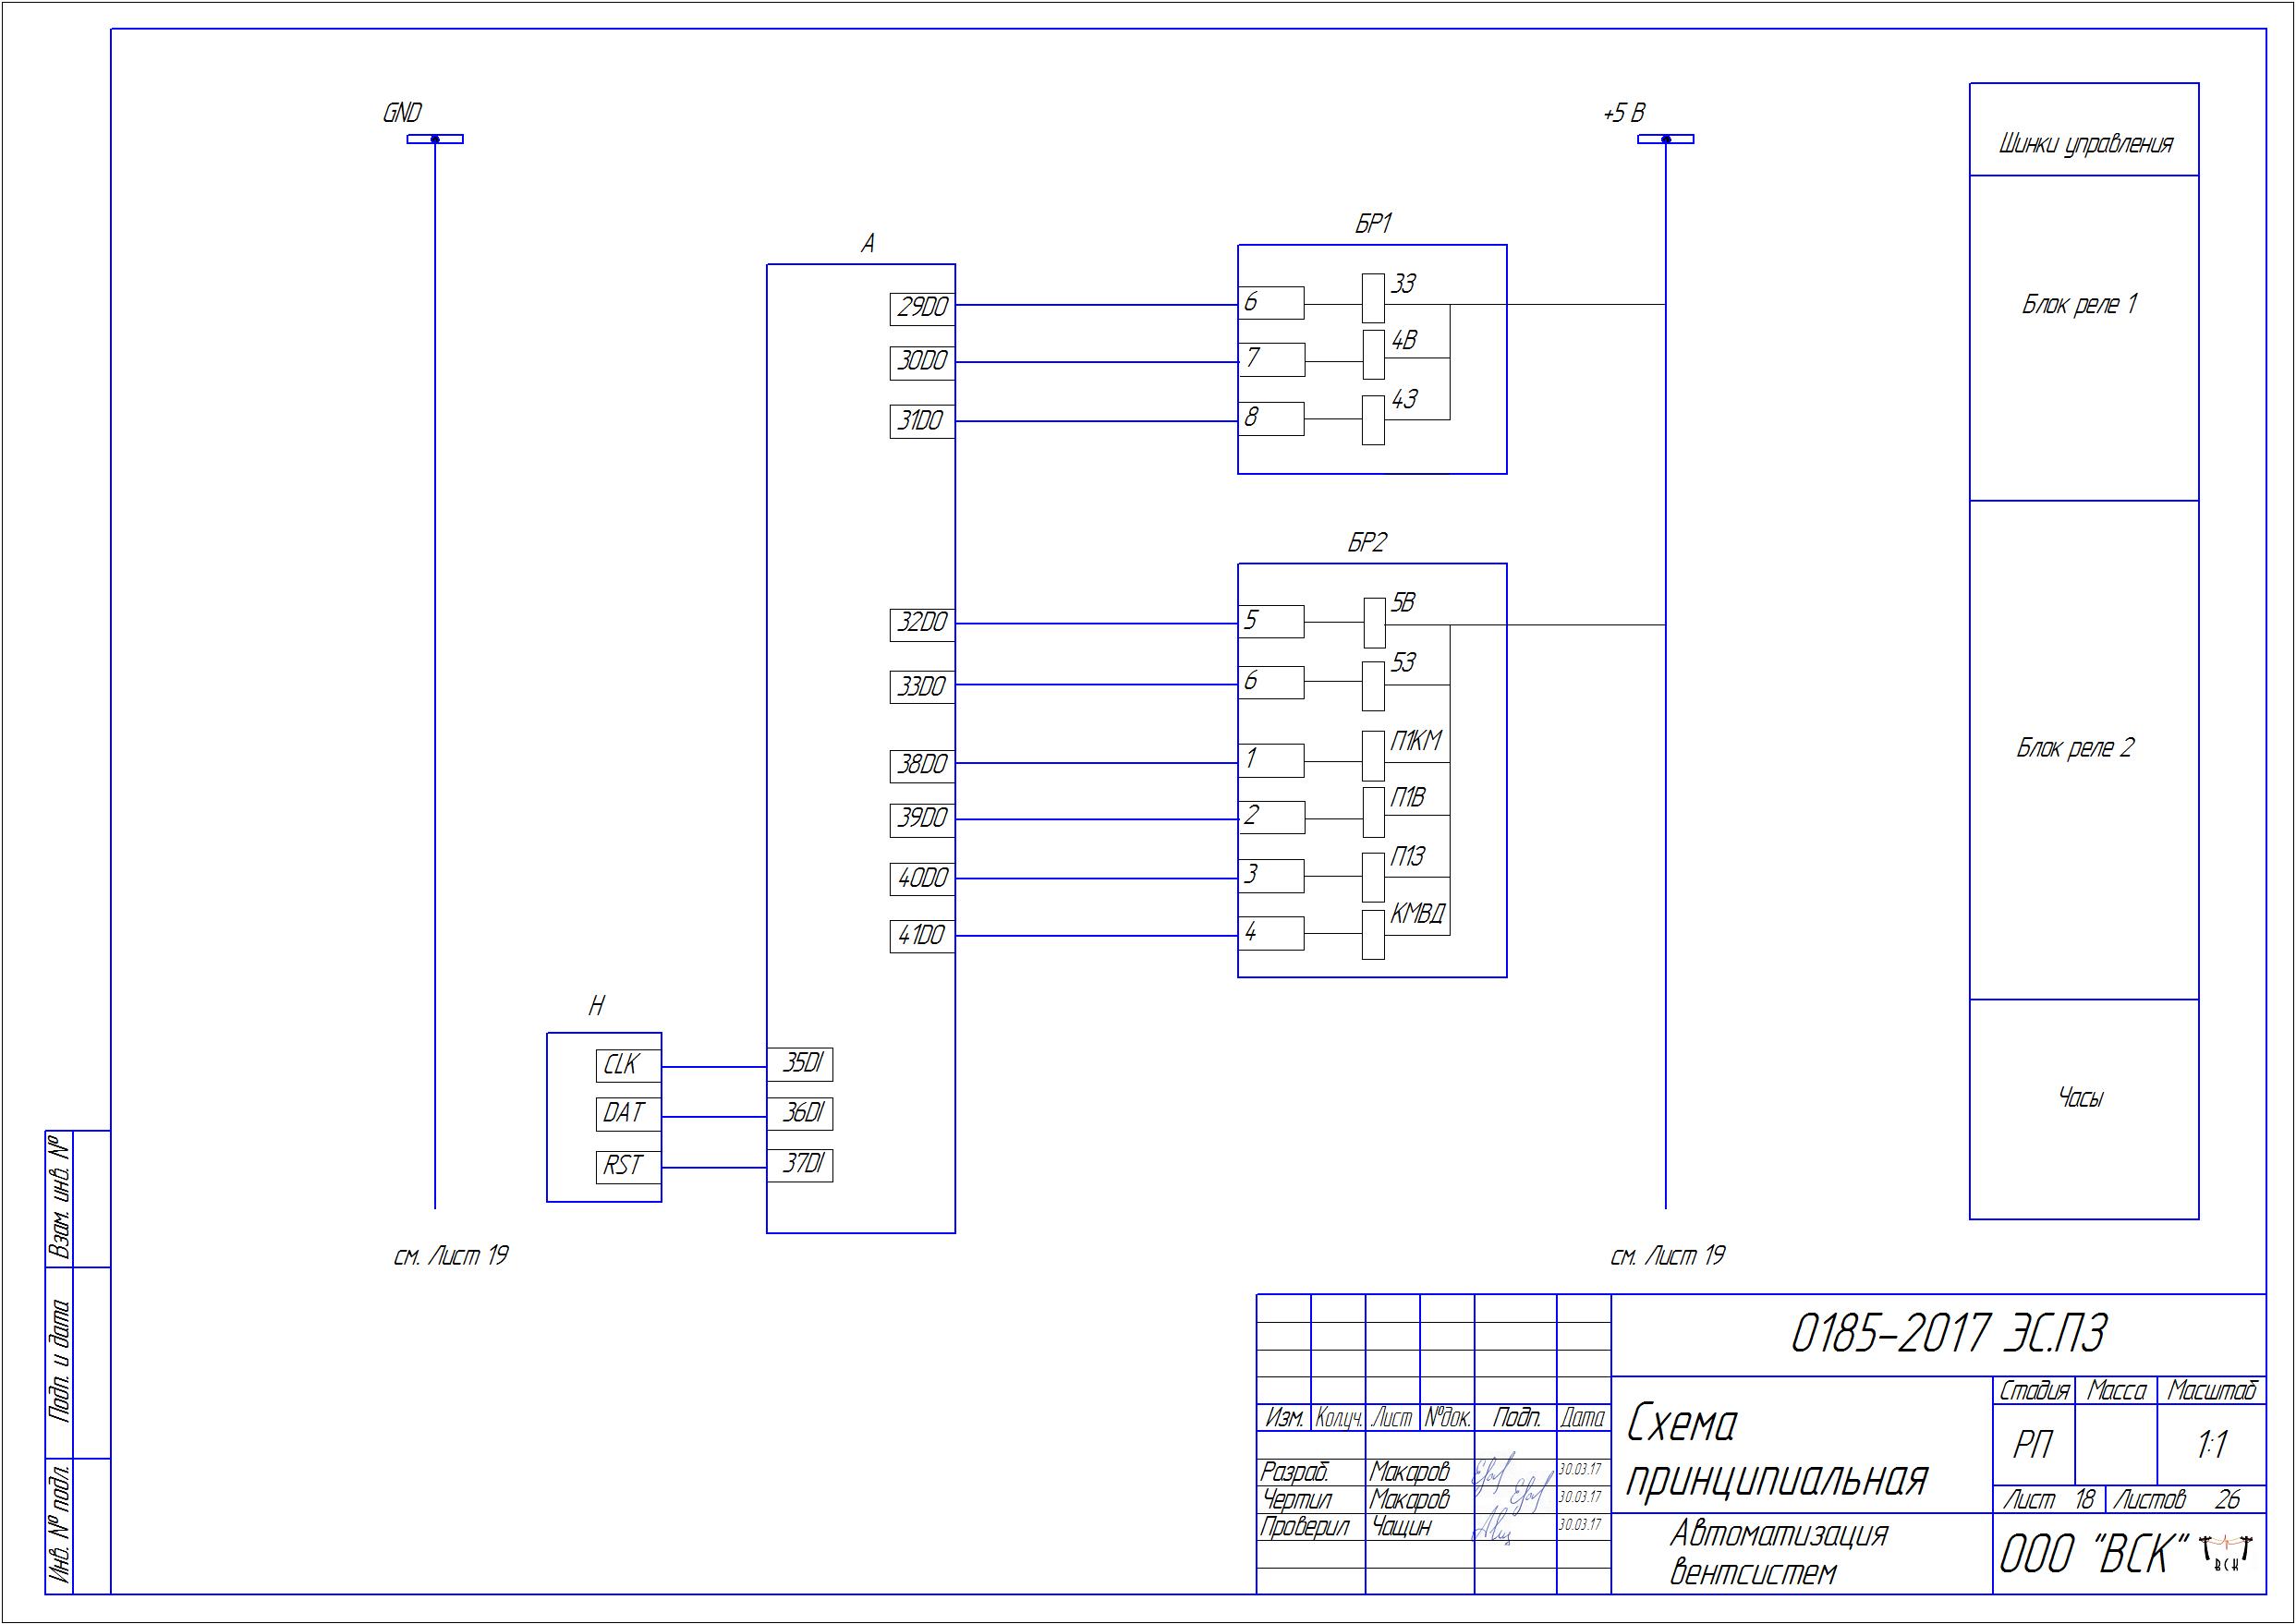This screenshot has width=2296, height=1624.
Task: Select the +5 В bus label
Action: click(1624, 113)
